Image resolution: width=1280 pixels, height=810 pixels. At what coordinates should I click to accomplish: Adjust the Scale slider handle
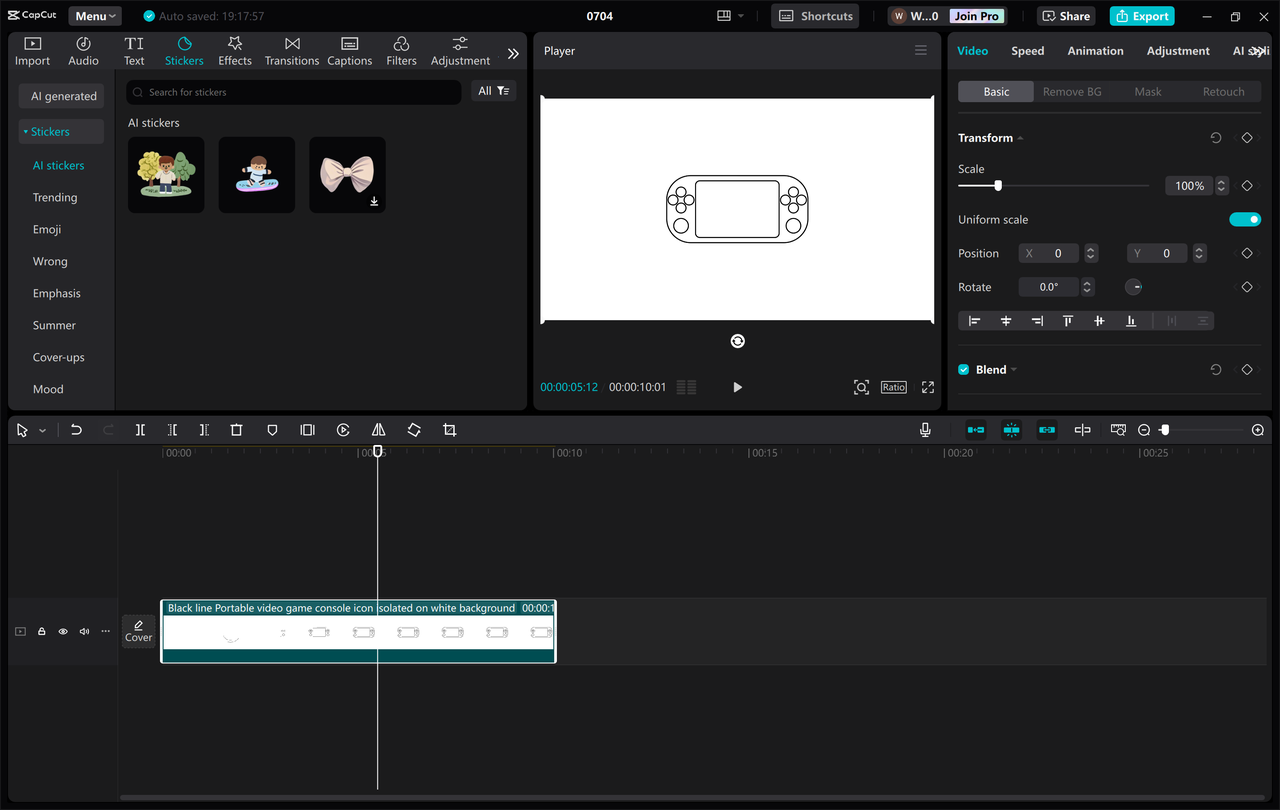point(998,186)
